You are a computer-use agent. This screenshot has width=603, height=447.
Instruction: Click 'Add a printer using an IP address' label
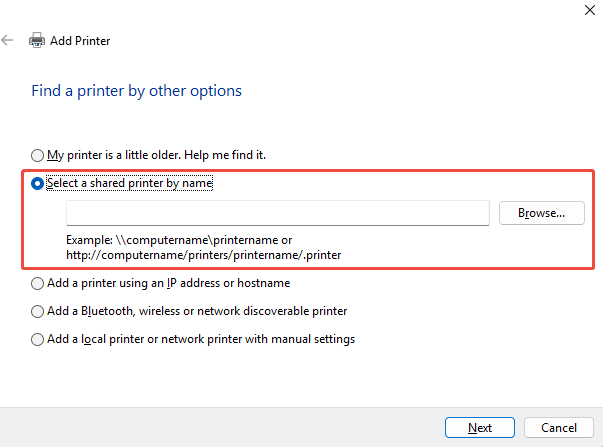pyautogui.click(x=168, y=283)
